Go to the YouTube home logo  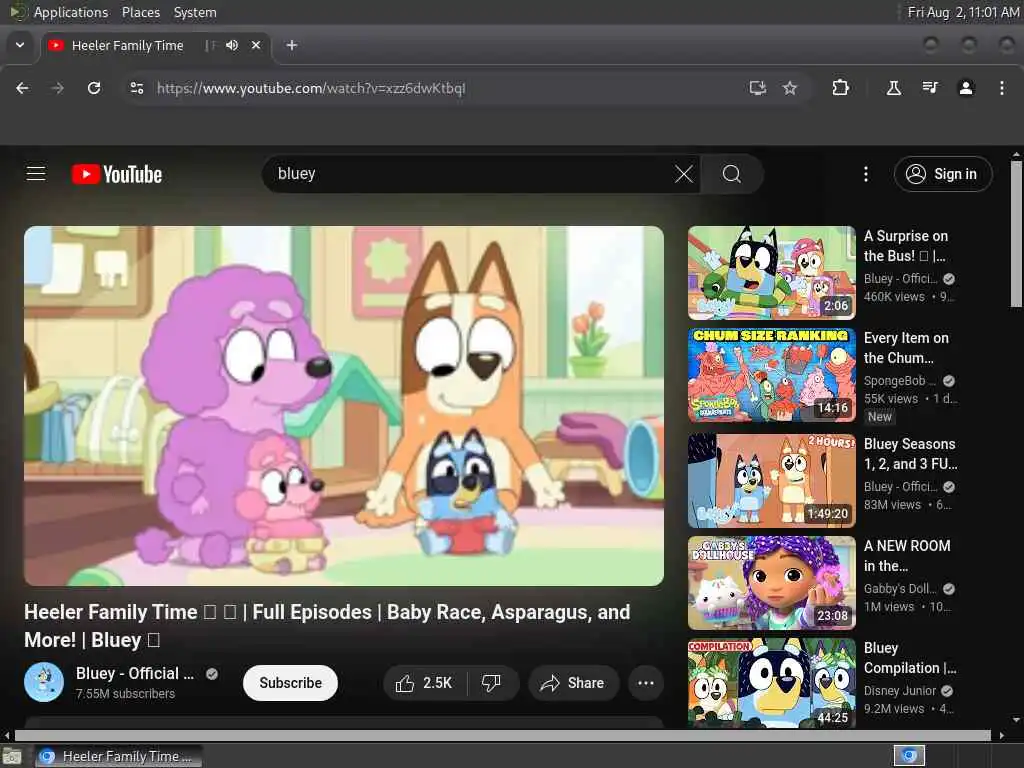pos(117,174)
